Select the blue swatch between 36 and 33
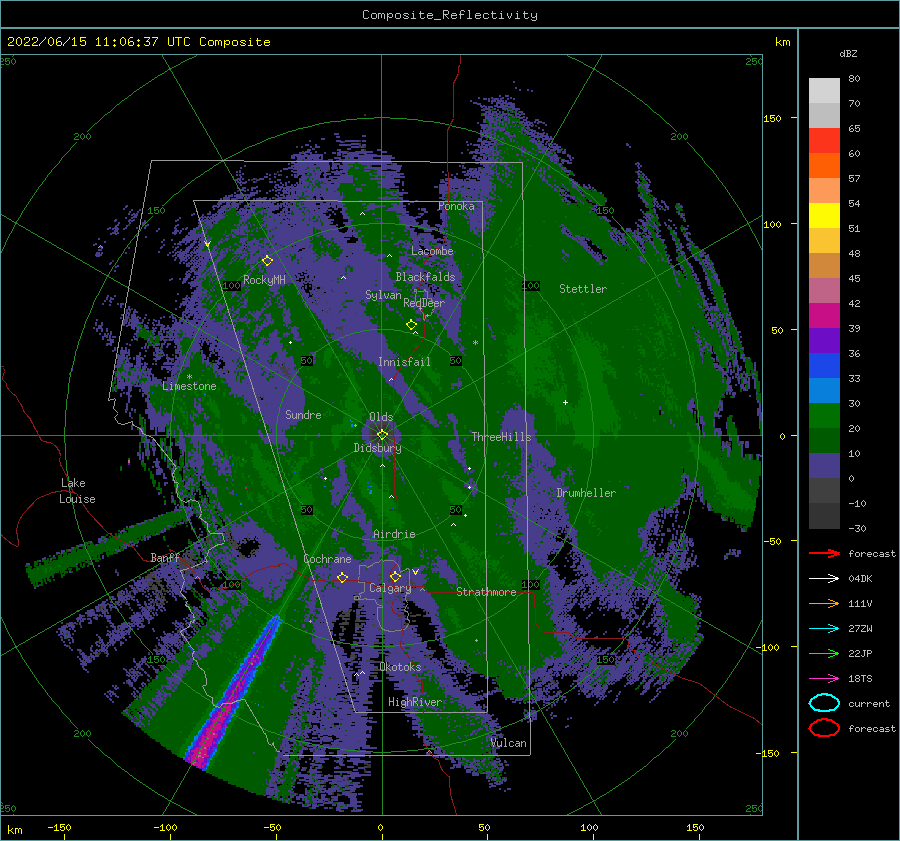900x841 pixels. pos(824,365)
